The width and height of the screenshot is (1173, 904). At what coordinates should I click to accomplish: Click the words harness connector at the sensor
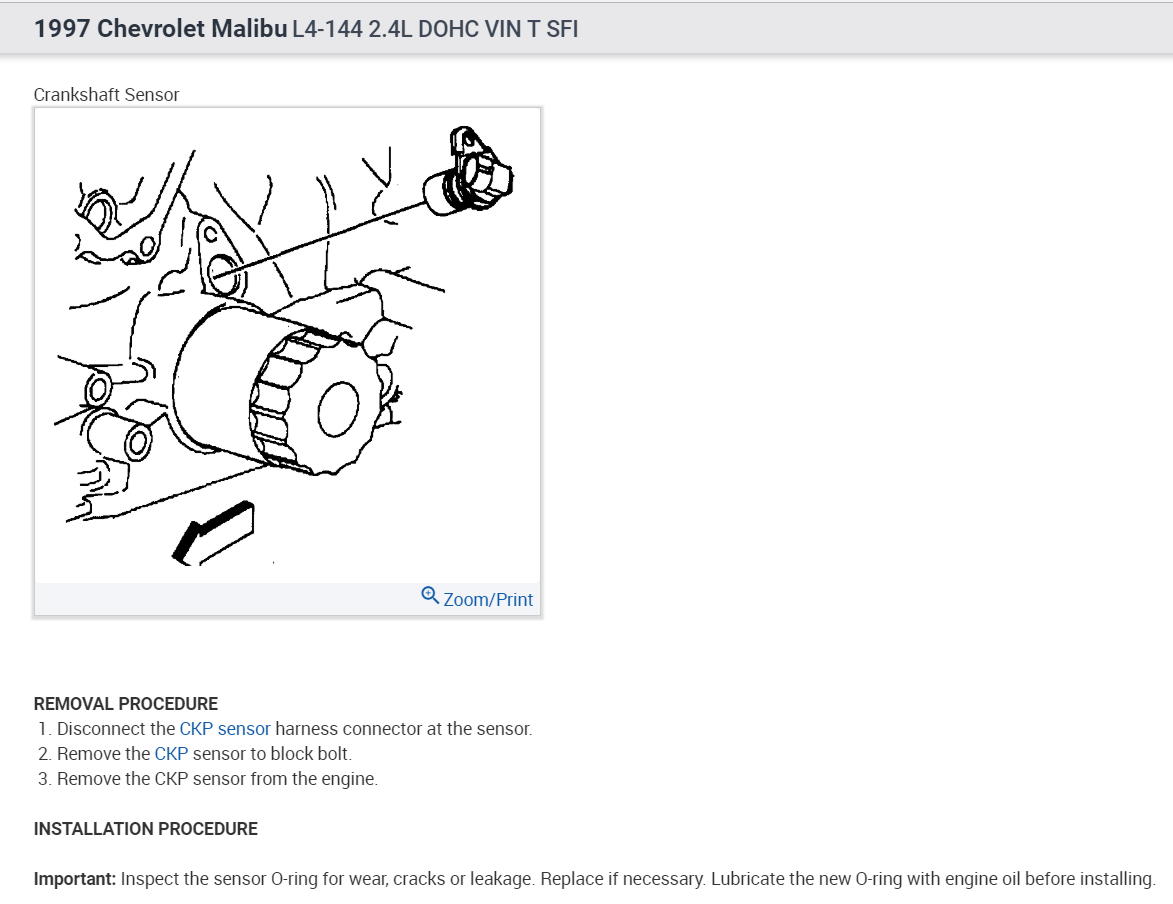tap(404, 729)
